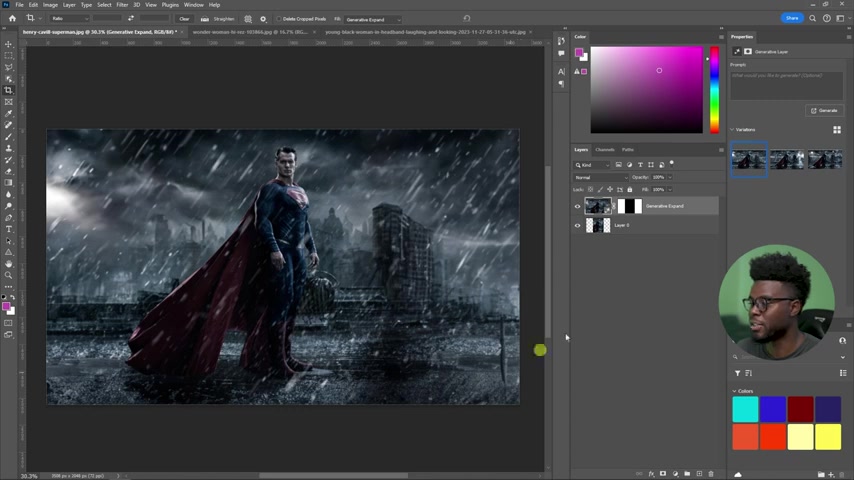This screenshot has width=854, height=480.
Task: Swap width and height crop values
Action: 131,19
